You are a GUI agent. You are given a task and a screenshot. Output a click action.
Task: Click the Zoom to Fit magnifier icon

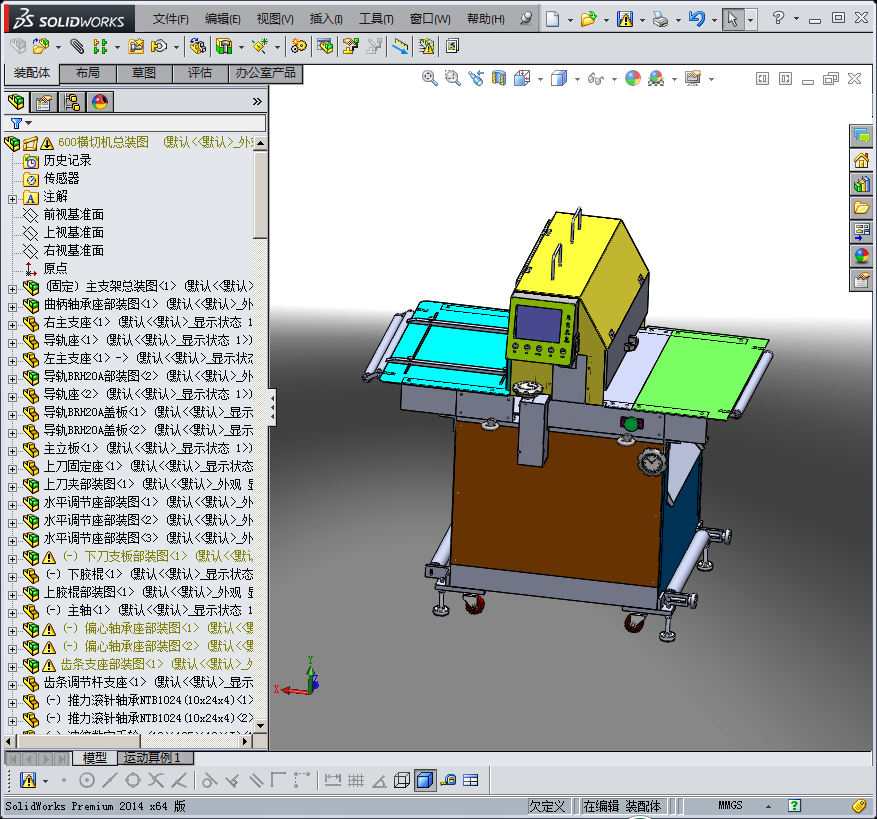coord(430,78)
